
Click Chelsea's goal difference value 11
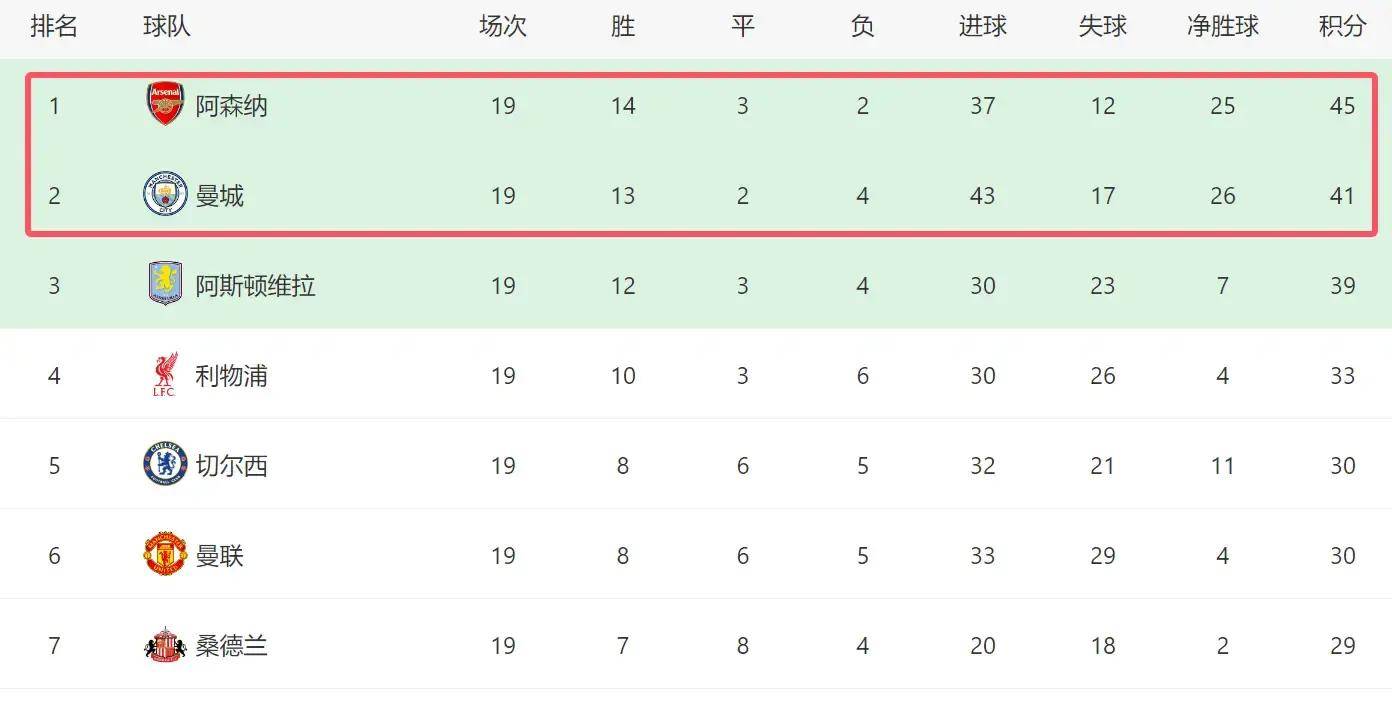[x=1222, y=466]
